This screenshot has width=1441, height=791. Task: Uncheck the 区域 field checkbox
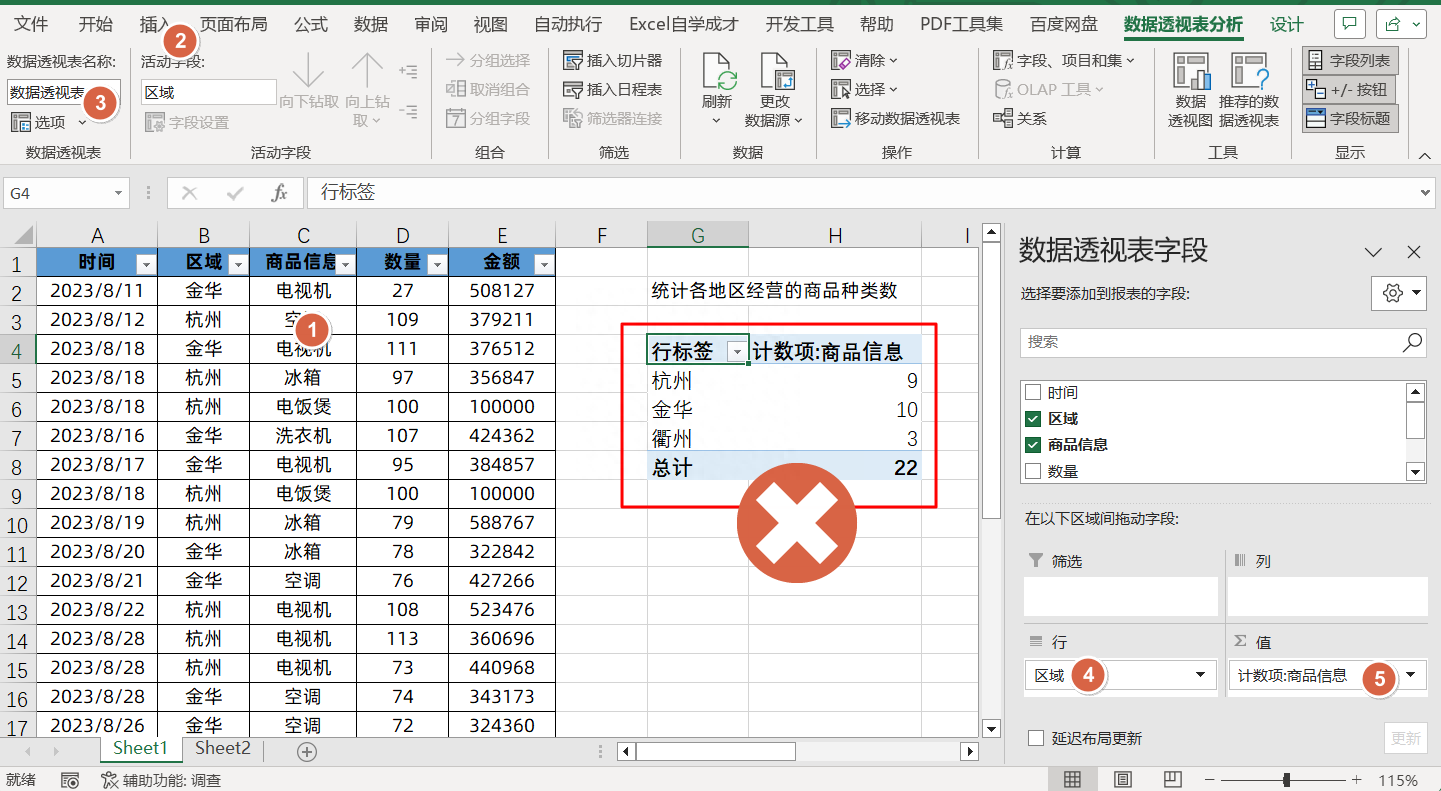1033,419
